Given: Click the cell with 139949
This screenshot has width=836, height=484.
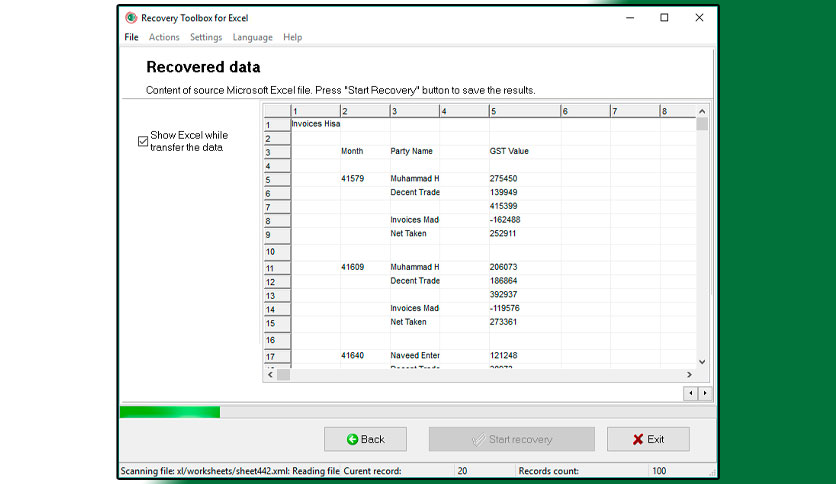Looking at the screenshot, I should tap(525, 192).
